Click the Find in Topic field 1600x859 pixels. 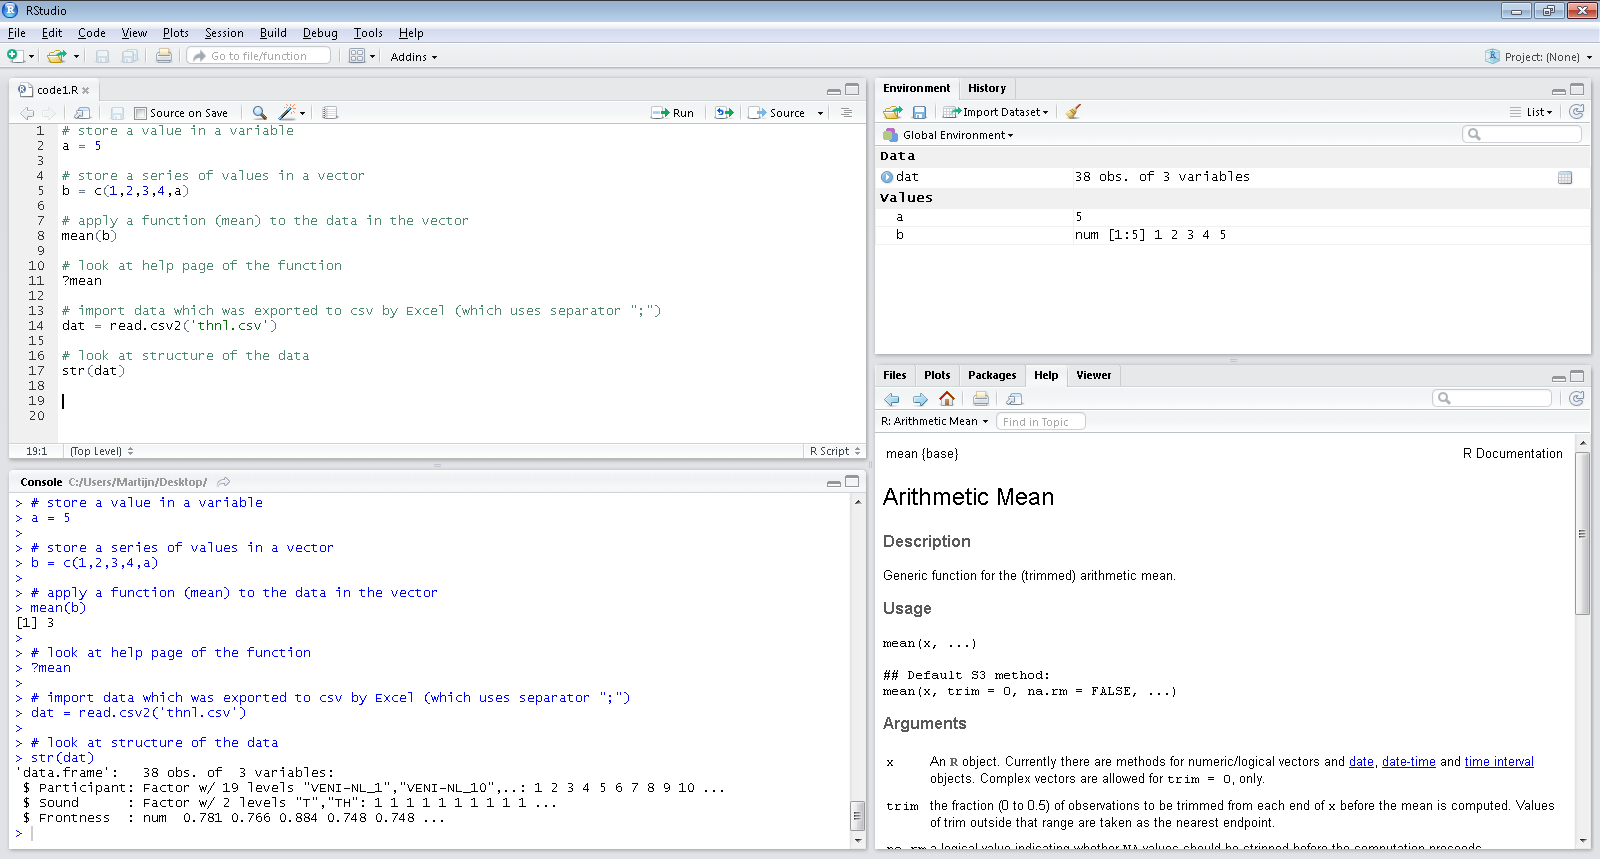(1041, 422)
